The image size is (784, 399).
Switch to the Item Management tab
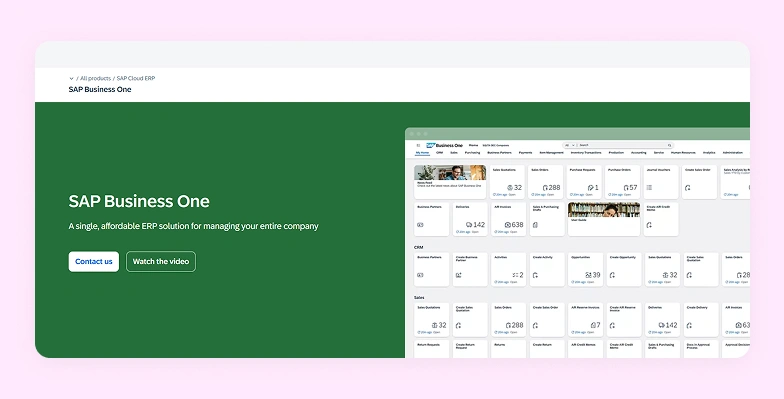(x=552, y=153)
